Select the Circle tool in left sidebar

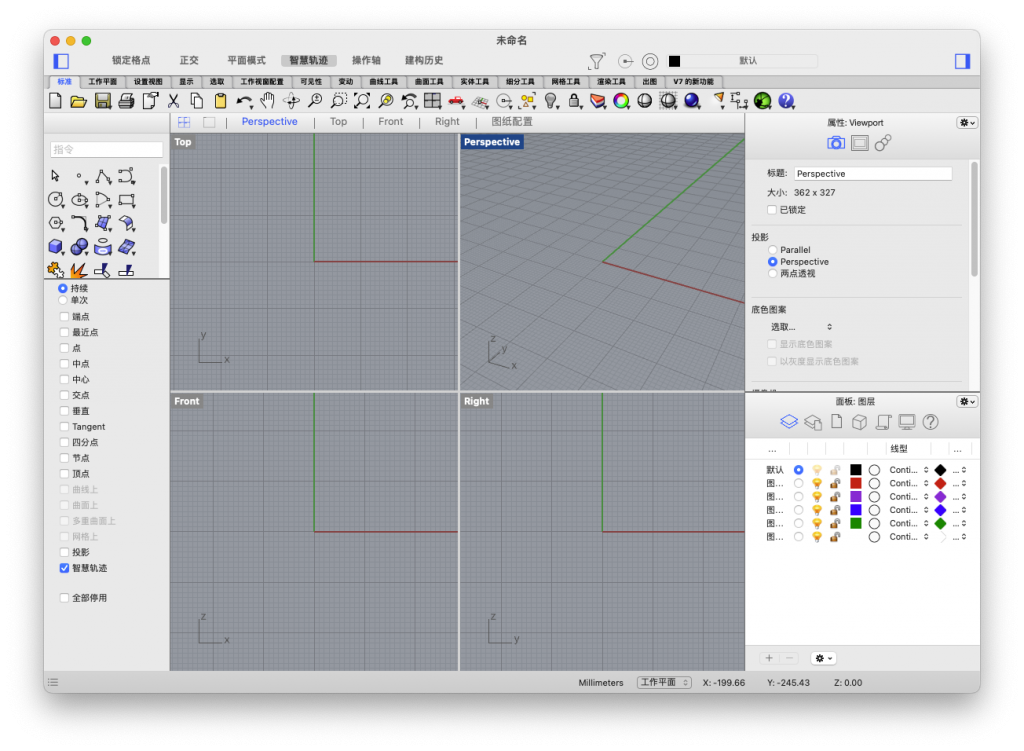pos(56,200)
